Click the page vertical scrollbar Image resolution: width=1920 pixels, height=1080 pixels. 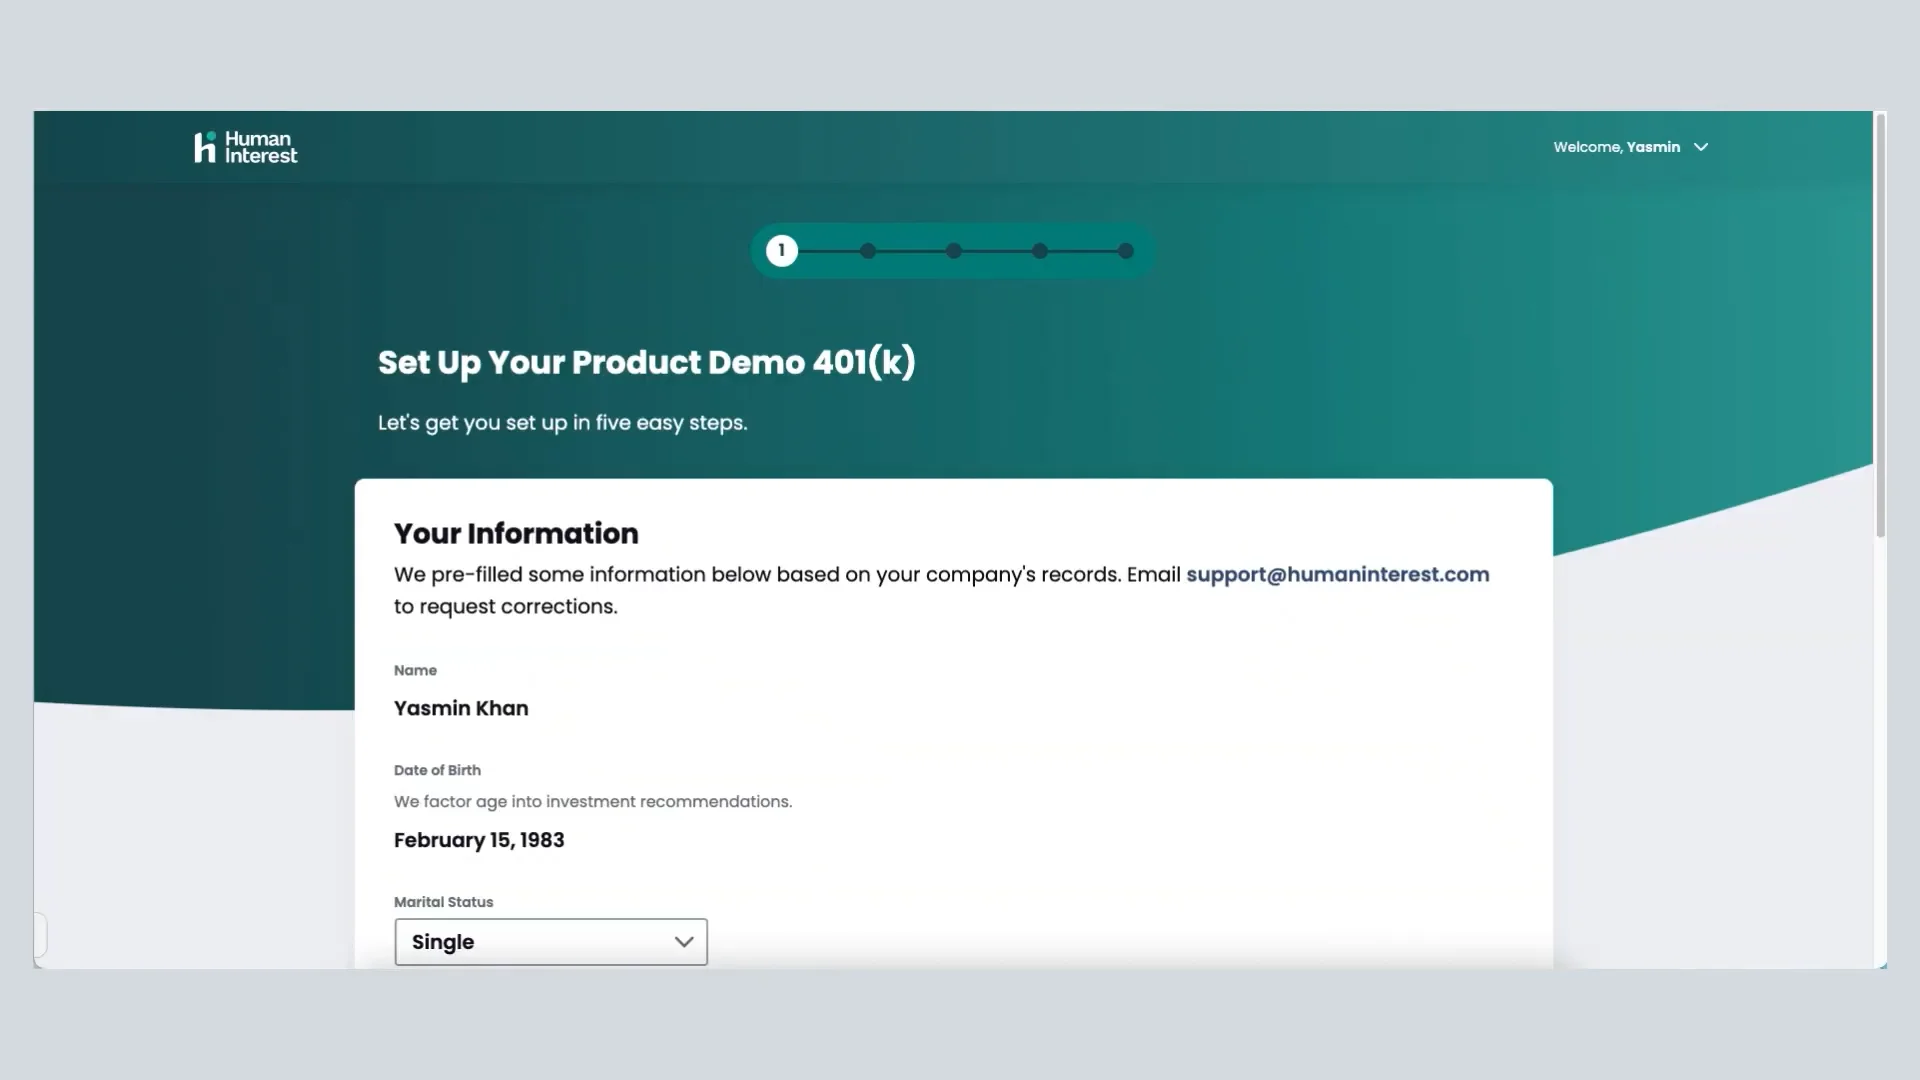coord(1881,326)
